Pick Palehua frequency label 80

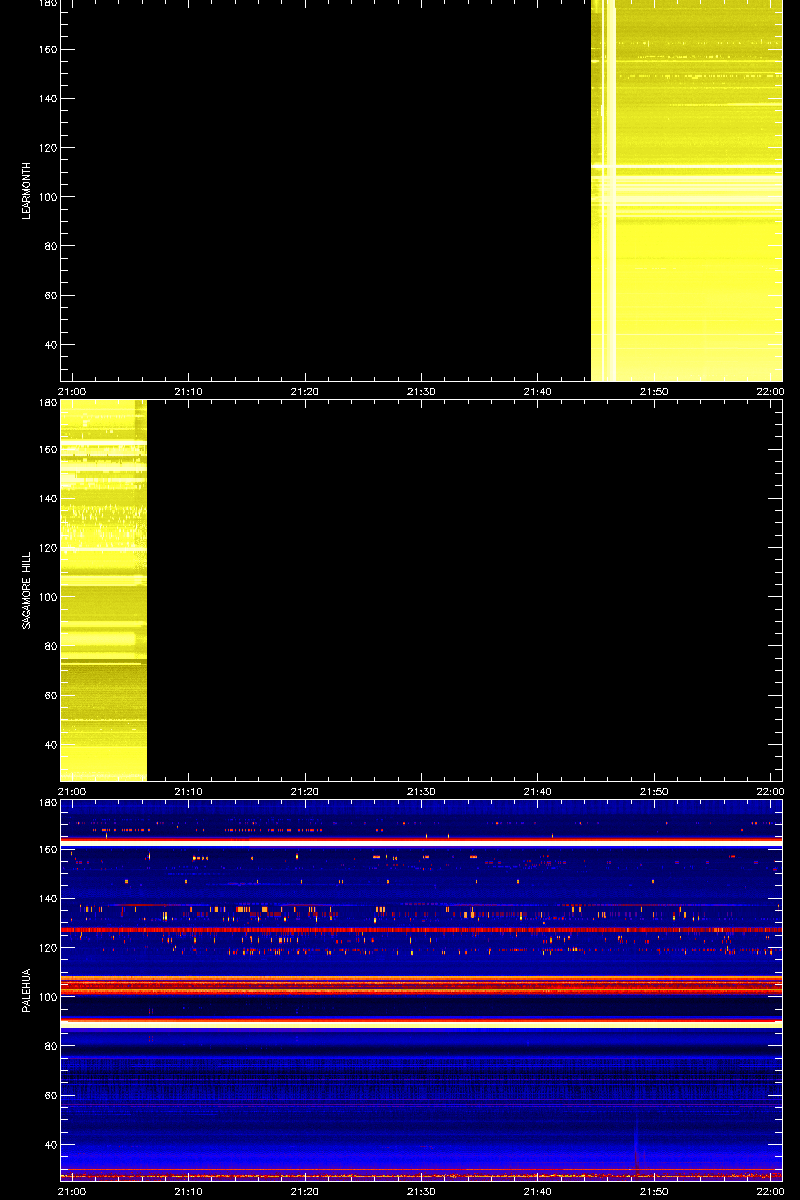pyautogui.click(x=49, y=1046)
